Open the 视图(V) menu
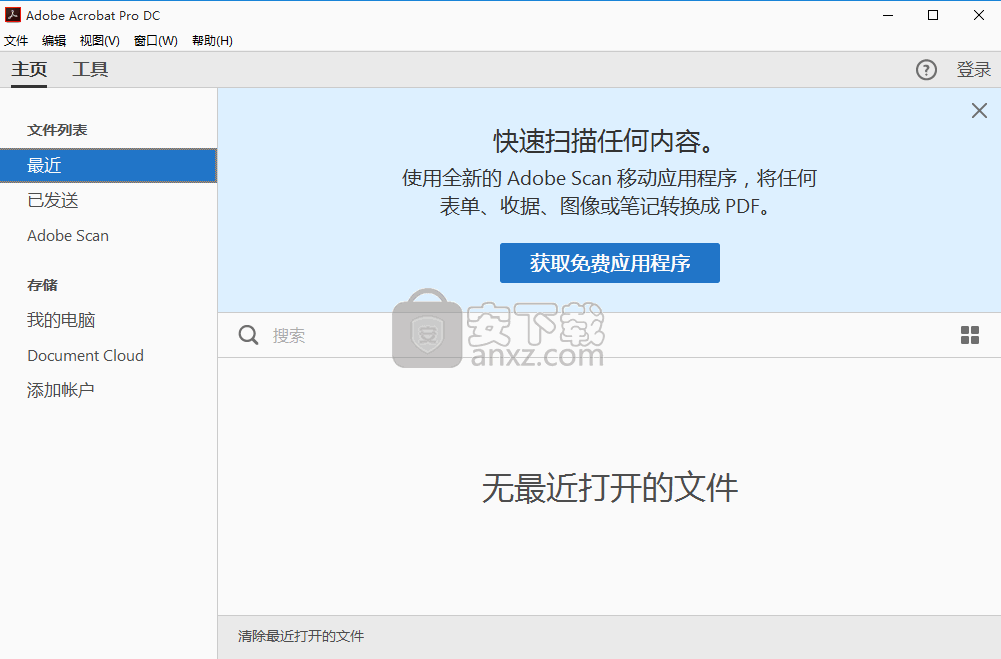 click(x=100, y=41)
